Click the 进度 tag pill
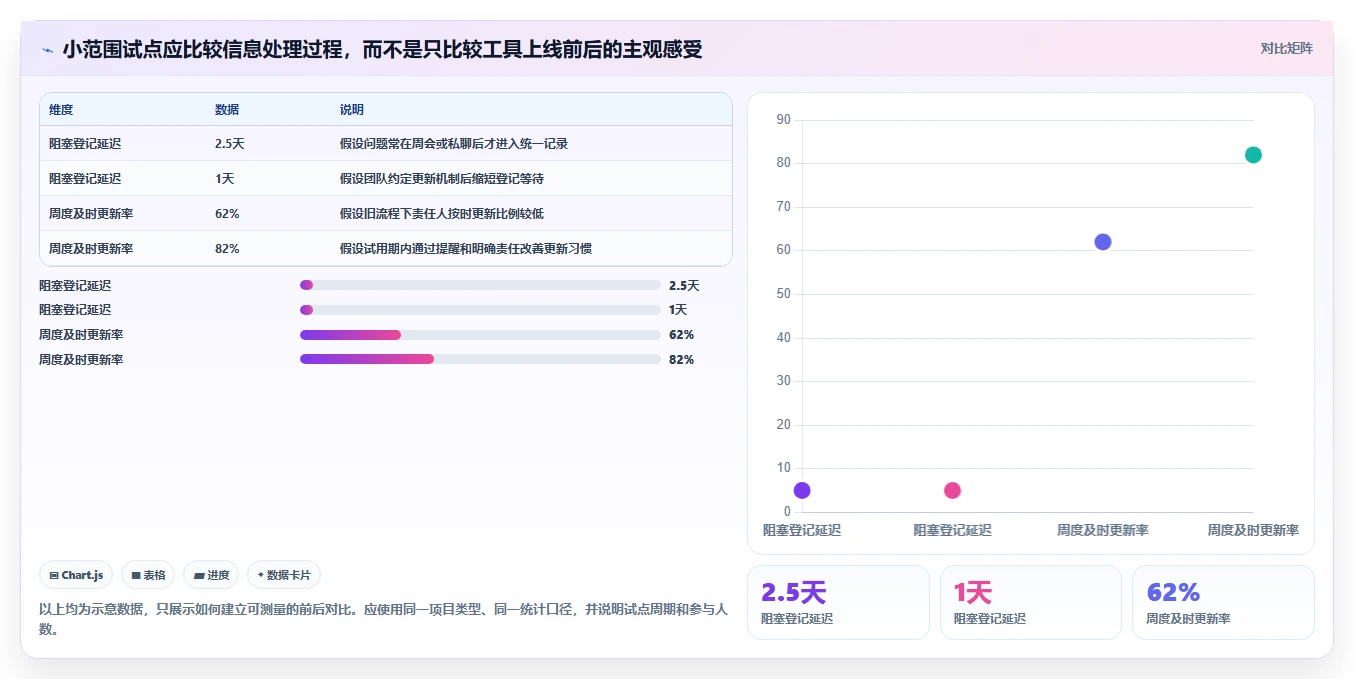Viewport: 1354px width, 679px height. tap(211, 575)
